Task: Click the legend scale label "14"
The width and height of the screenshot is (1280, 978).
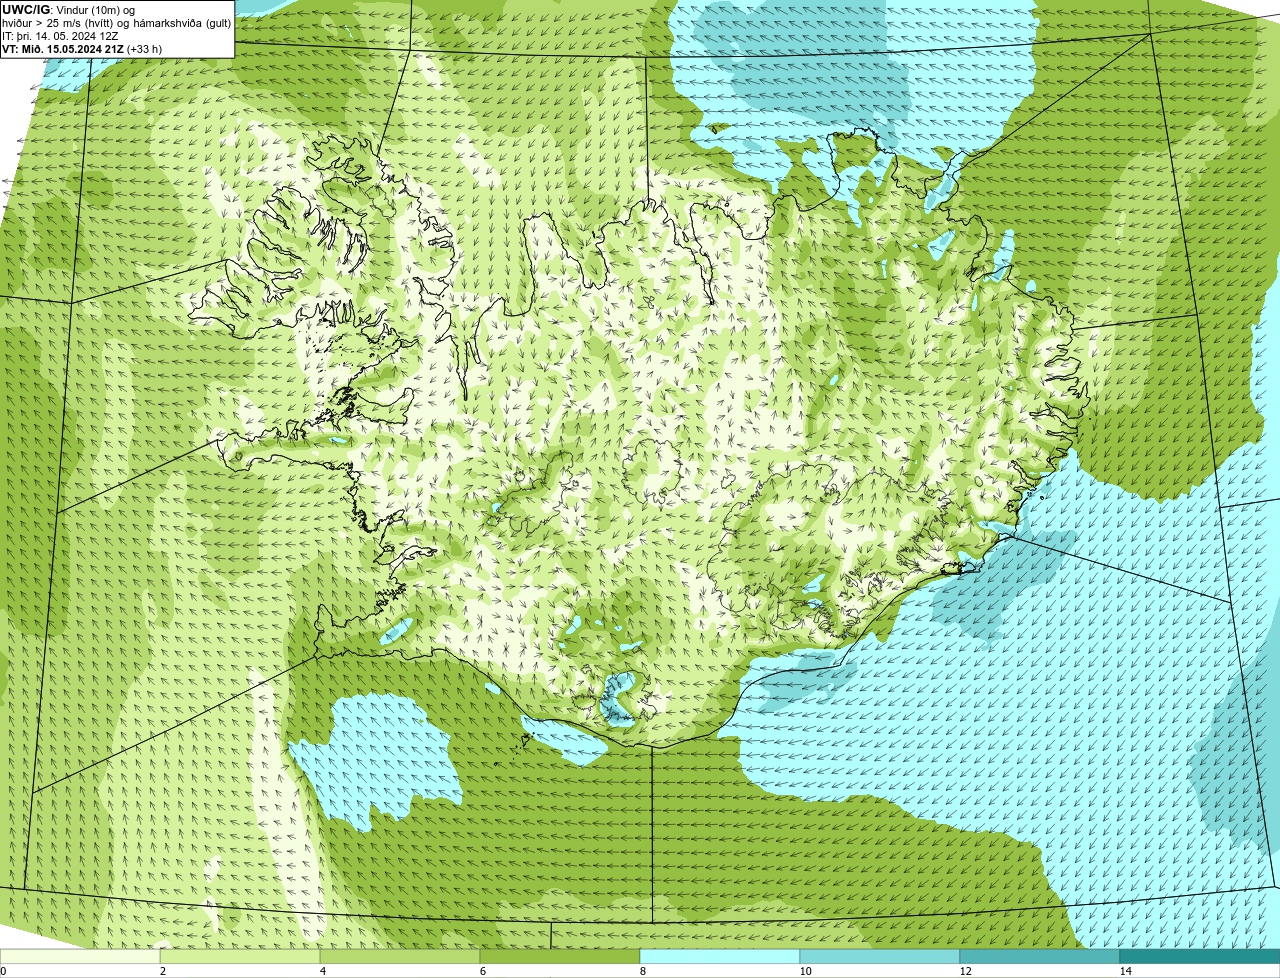Action: click(x=1125, y=971)
